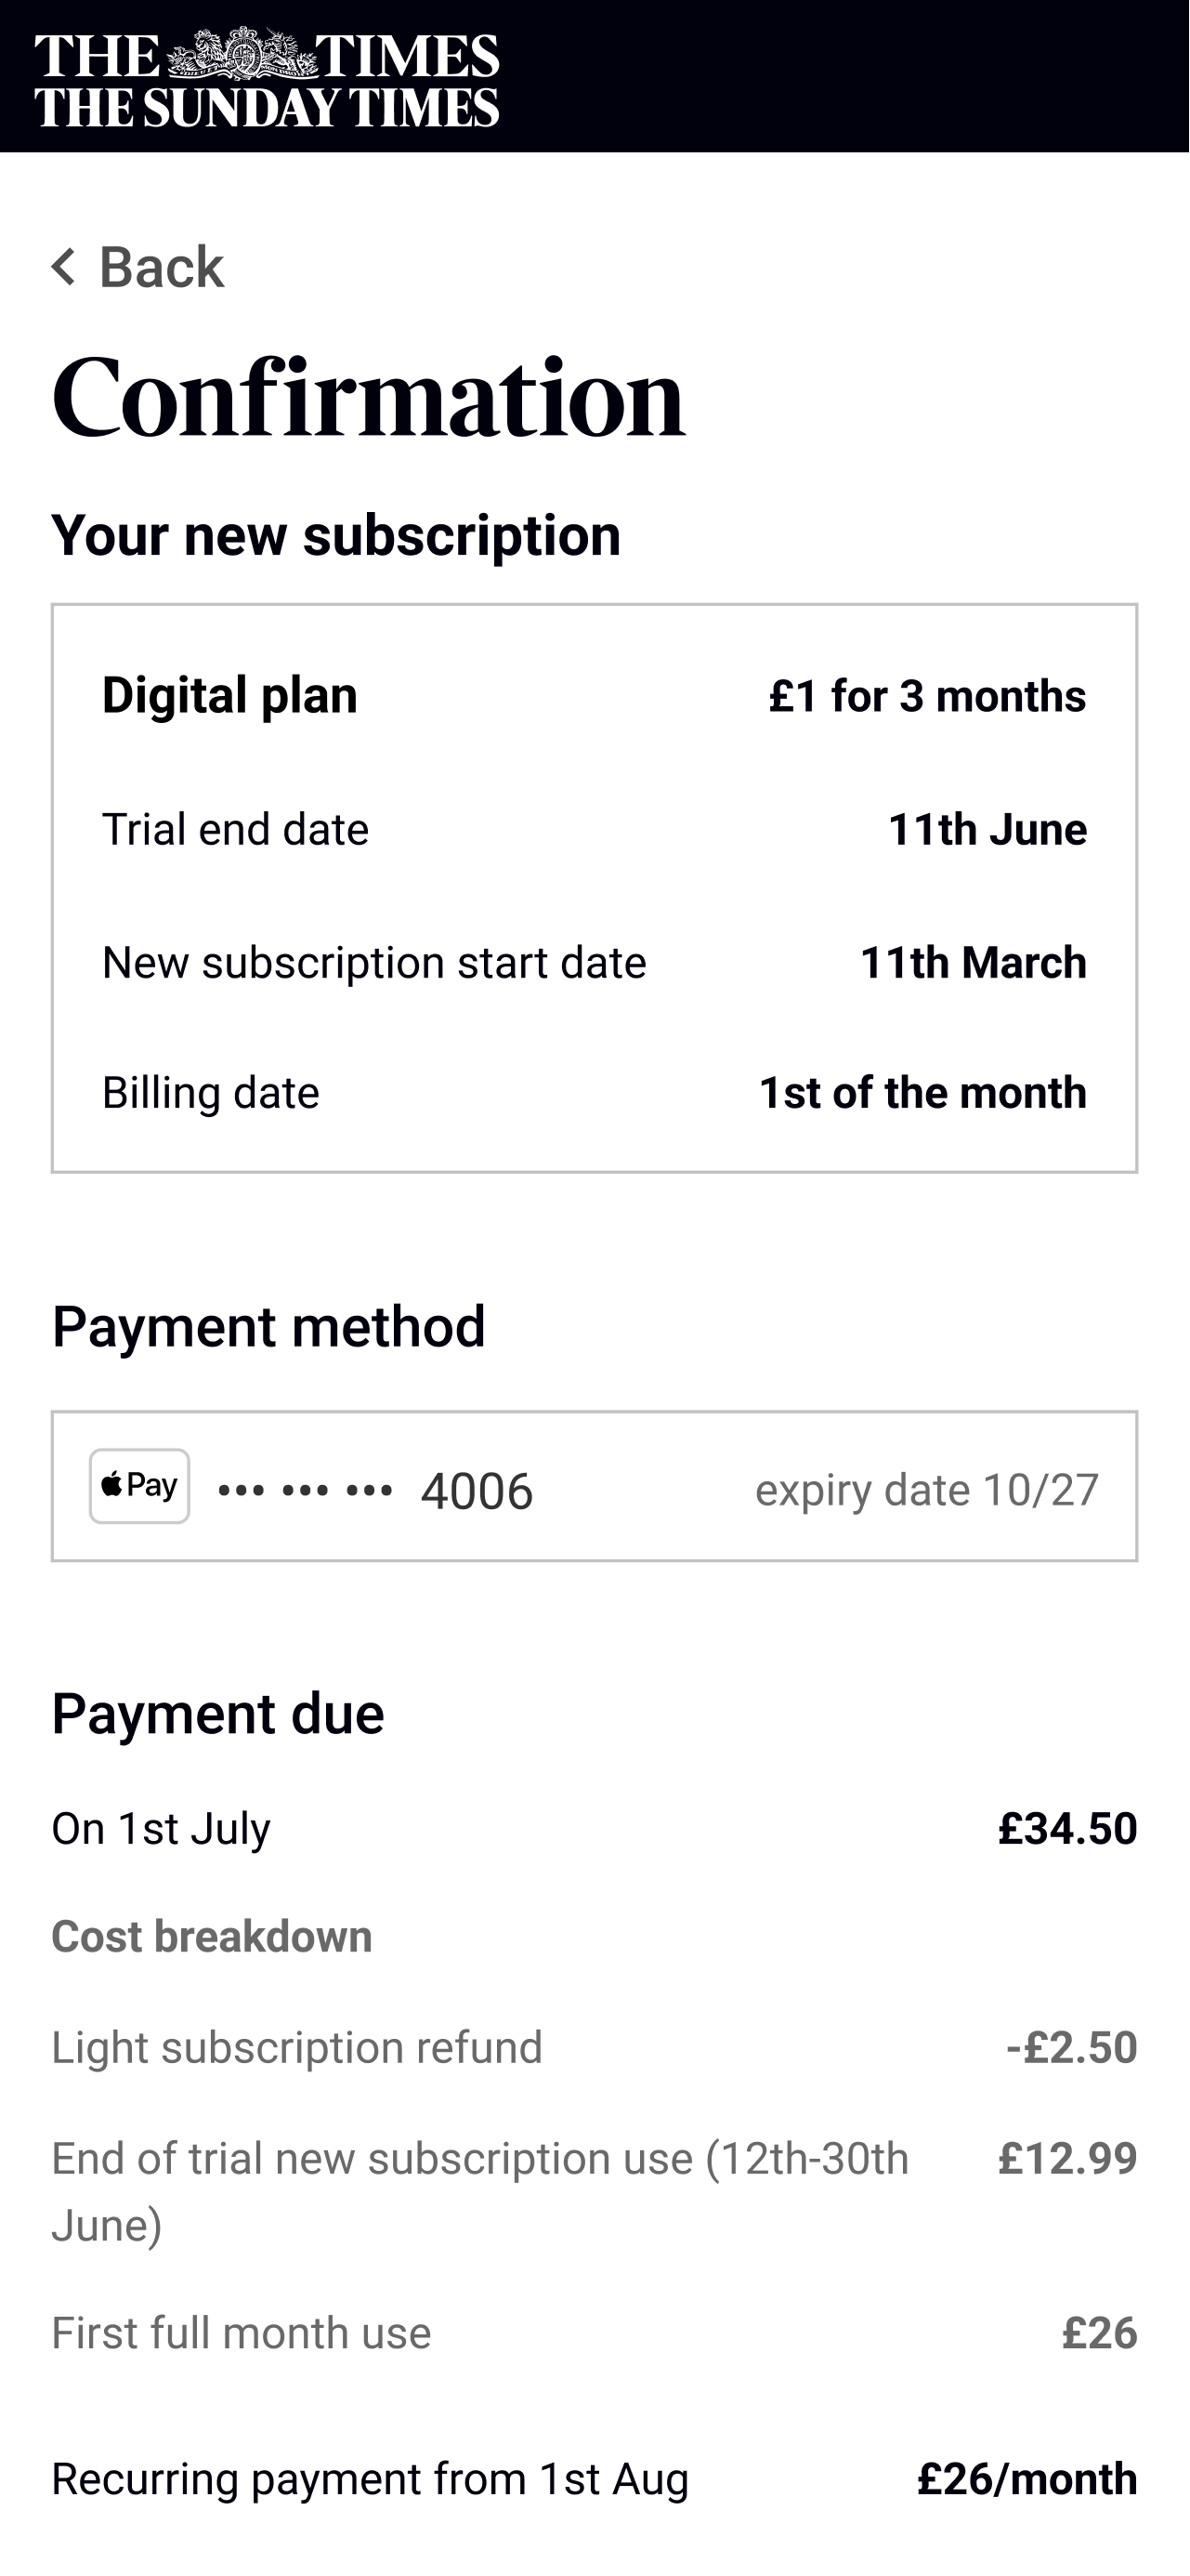Click the expiry date 10/27 text

click(x=926, y=1490)
